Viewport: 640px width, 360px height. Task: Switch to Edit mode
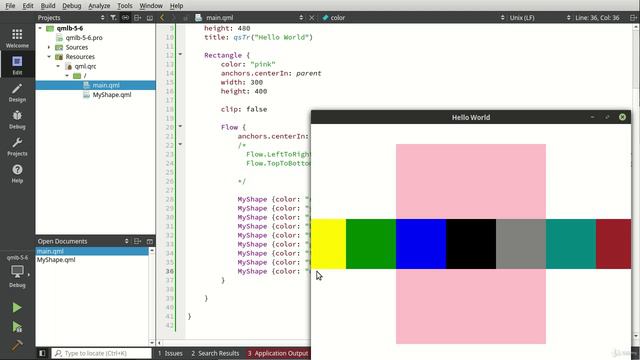[17, 65]
